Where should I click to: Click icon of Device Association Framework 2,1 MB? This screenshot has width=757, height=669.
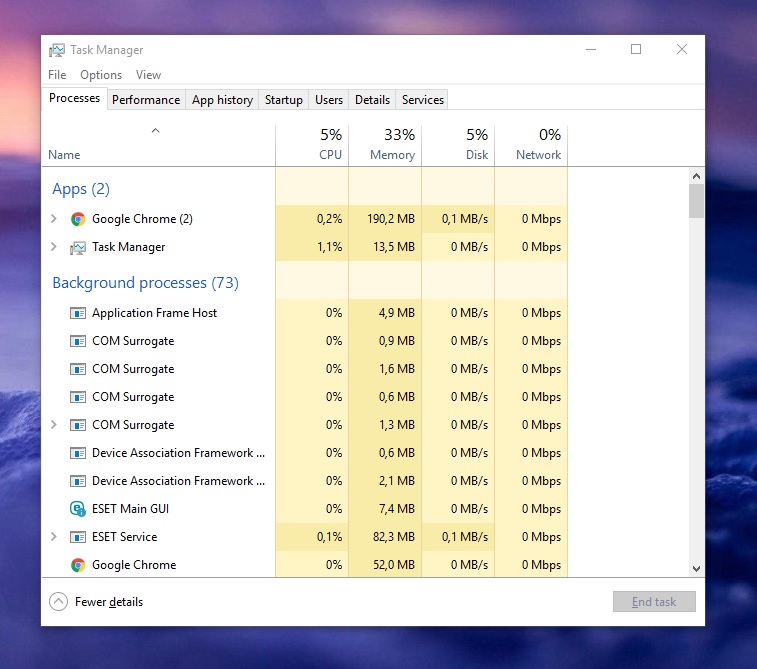[x=78, y=481]
